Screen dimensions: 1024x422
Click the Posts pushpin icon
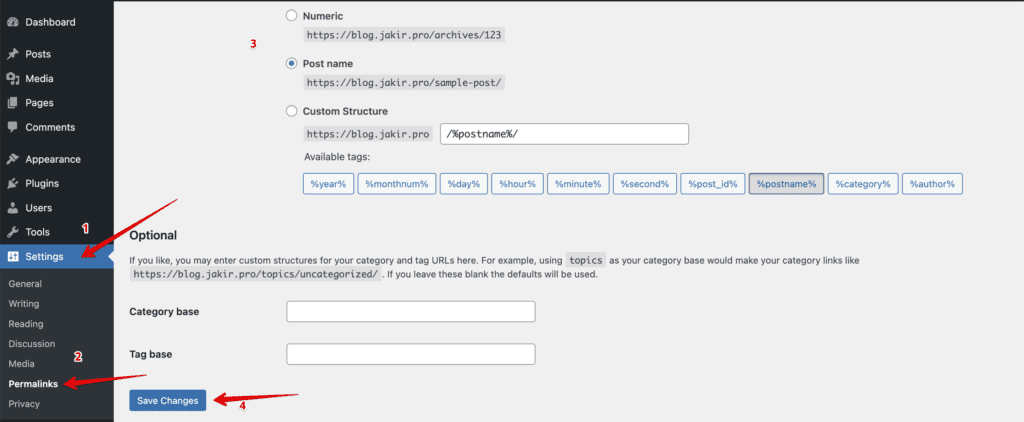[x=12, y=54]
